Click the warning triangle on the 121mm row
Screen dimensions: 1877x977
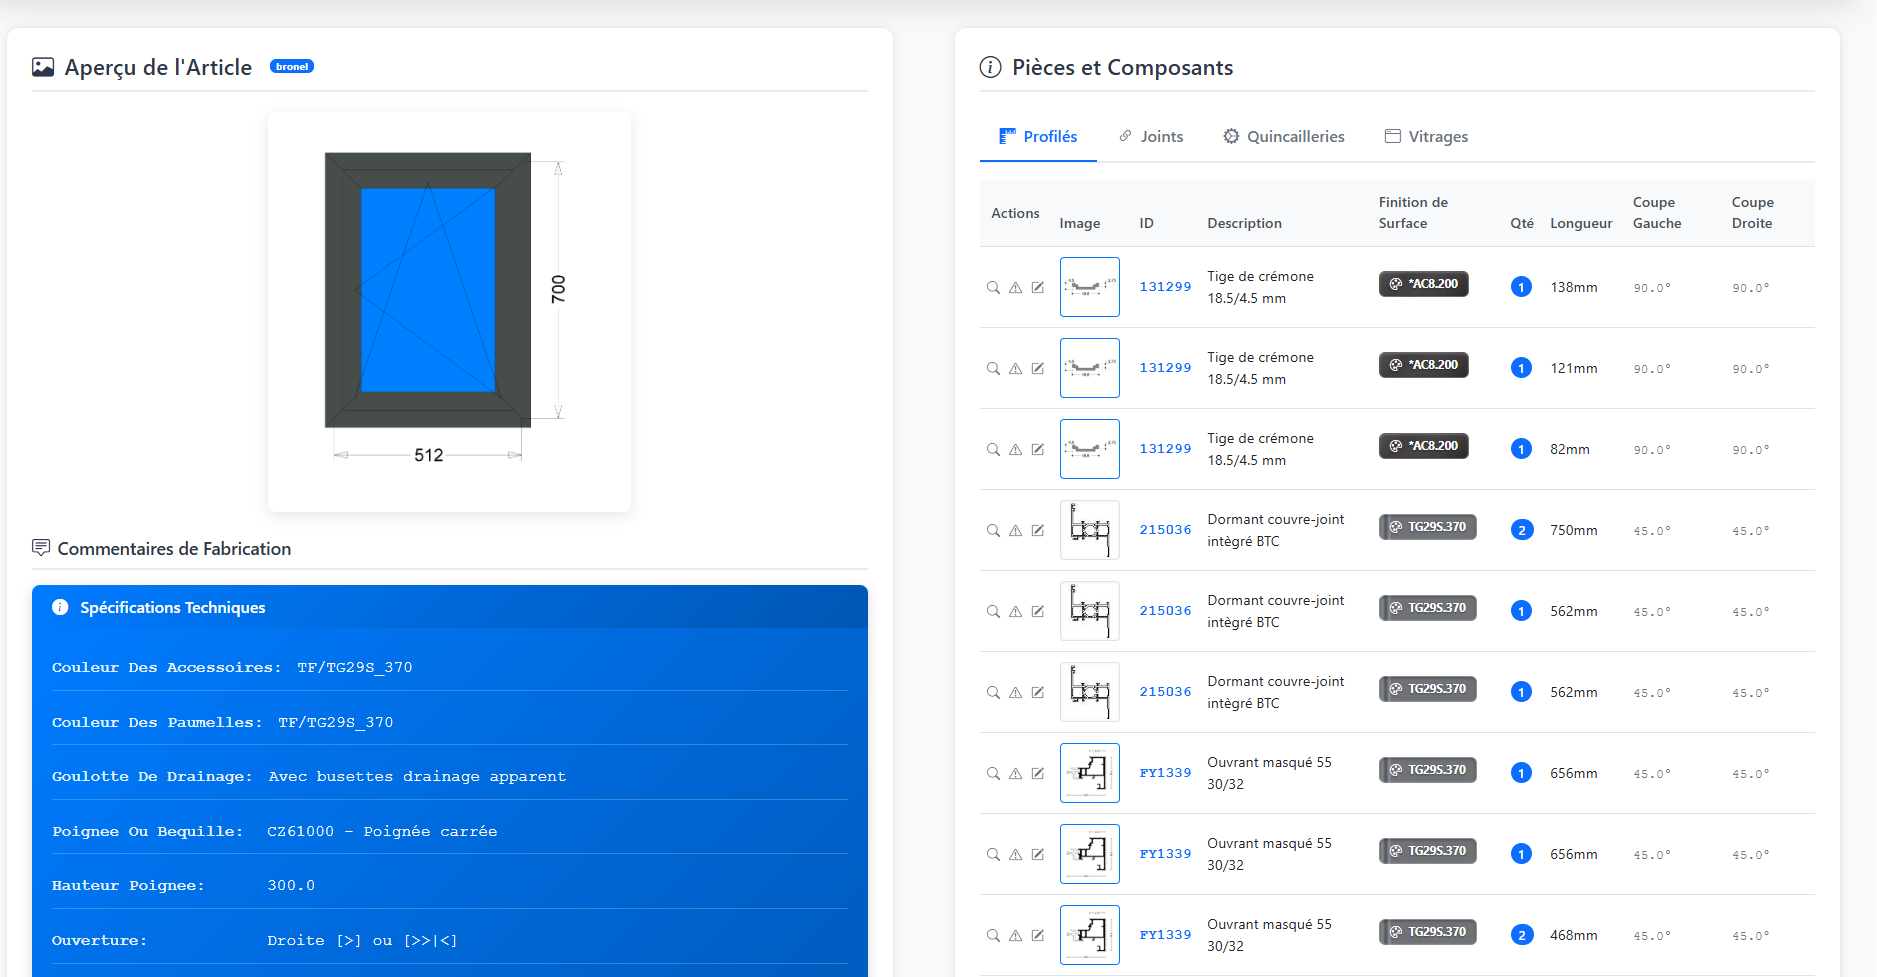point(1015,368)
